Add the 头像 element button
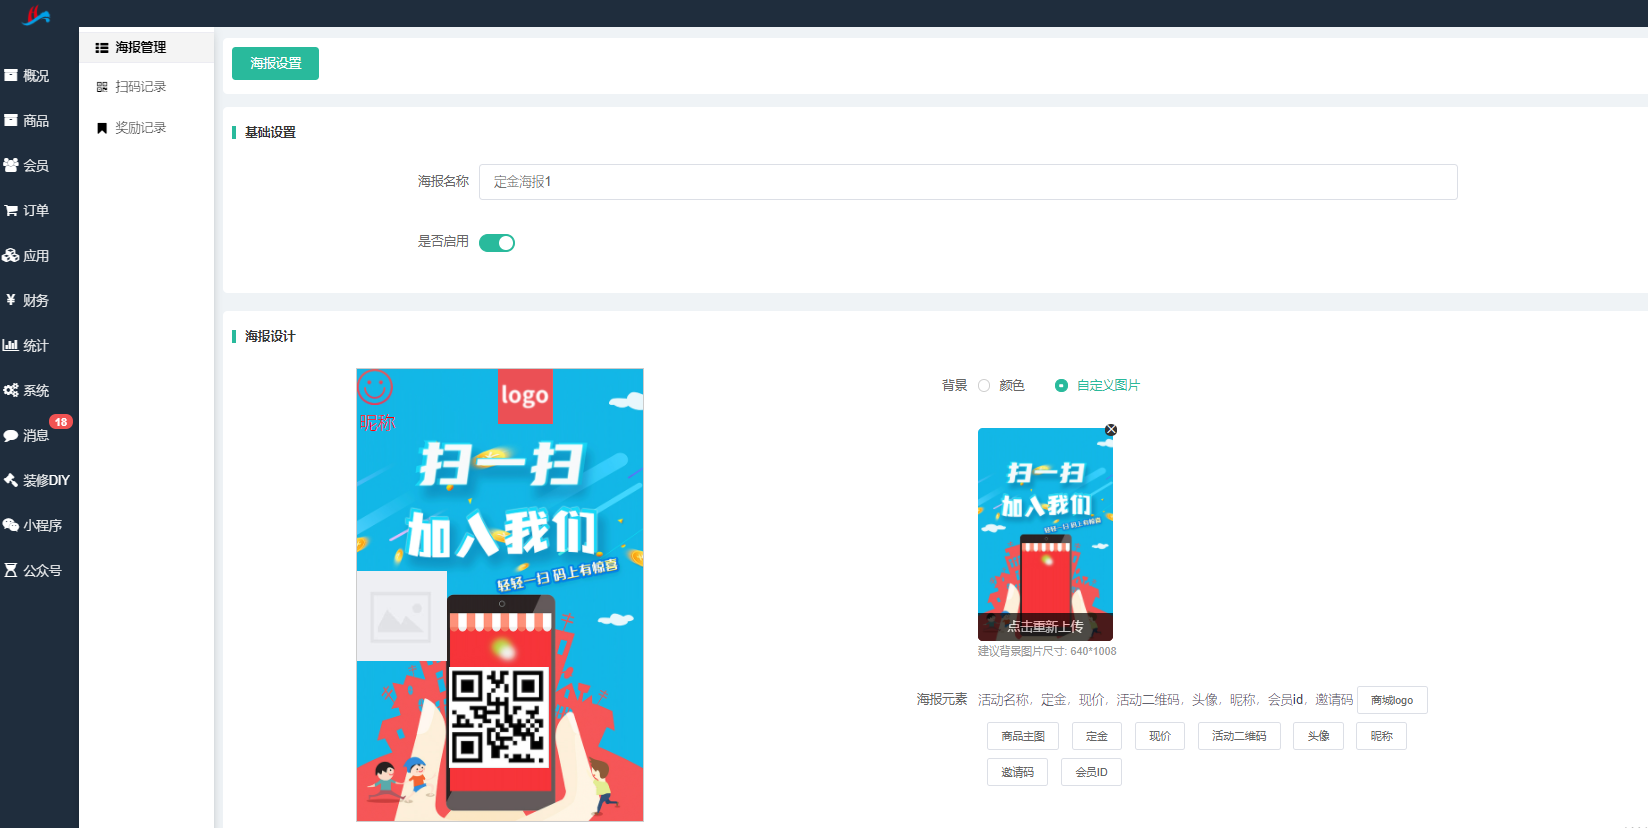 [1319, 736]
